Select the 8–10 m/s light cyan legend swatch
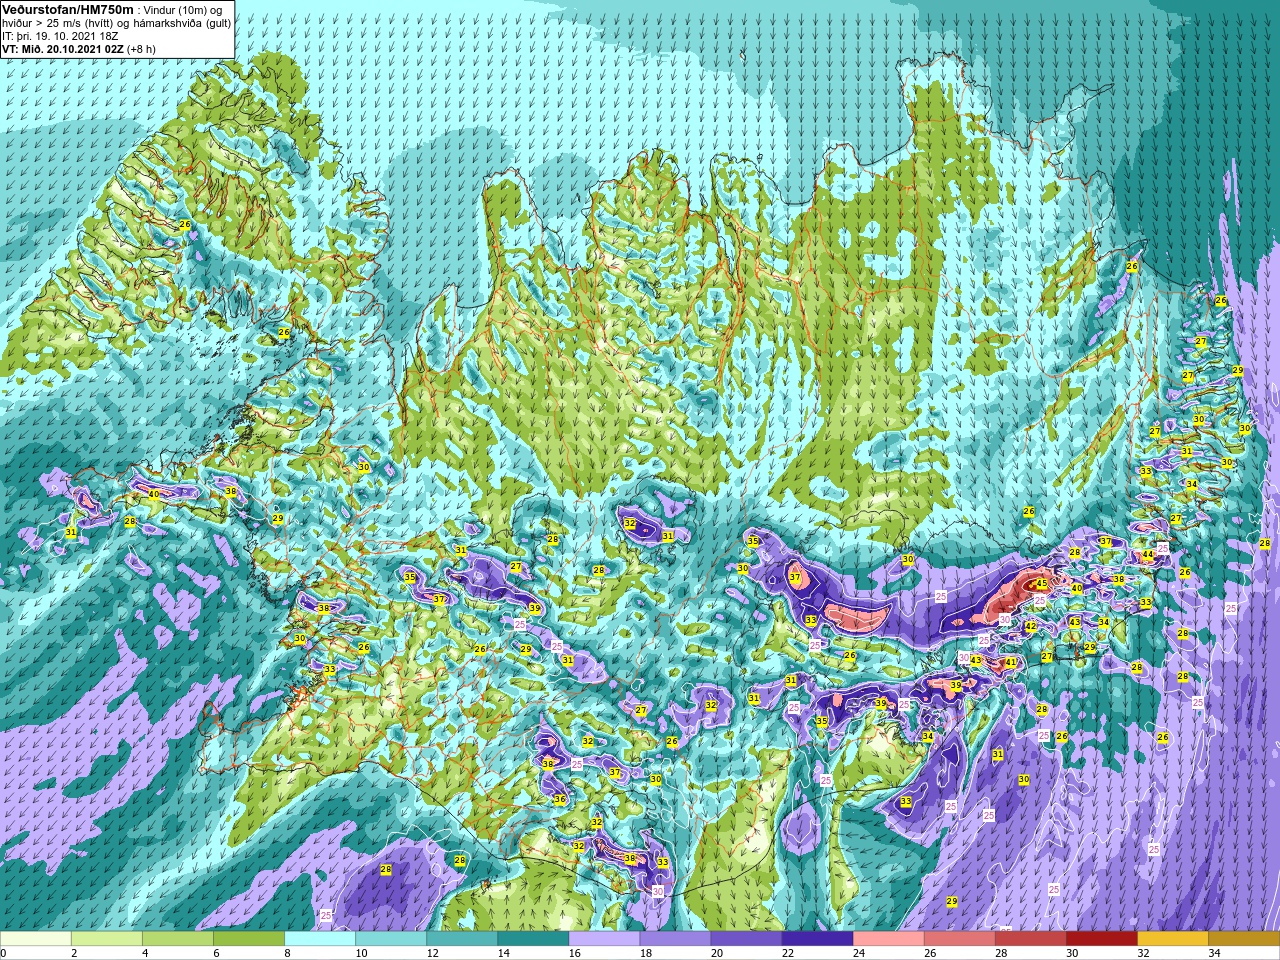This screenshot has width=1280, height=960. (320, 939)
